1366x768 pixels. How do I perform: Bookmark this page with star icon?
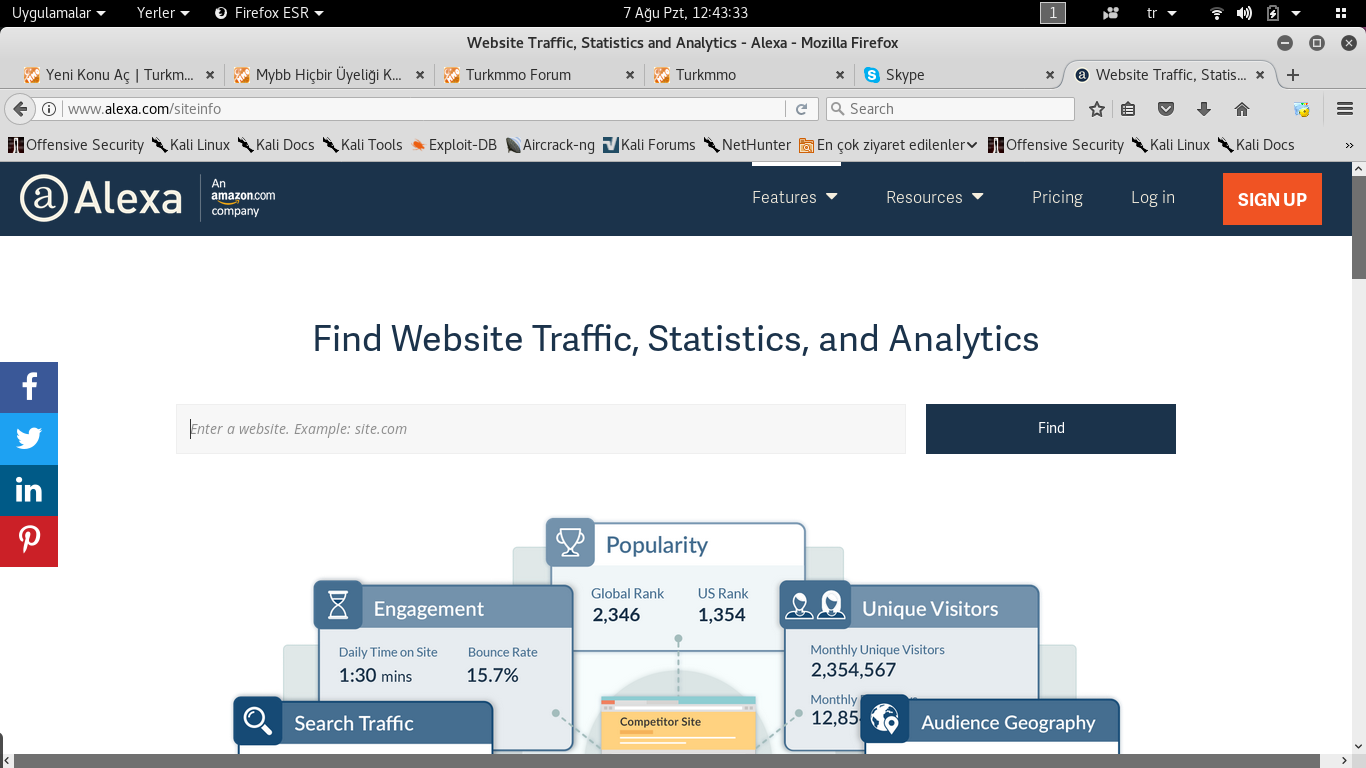point(1097,109)
